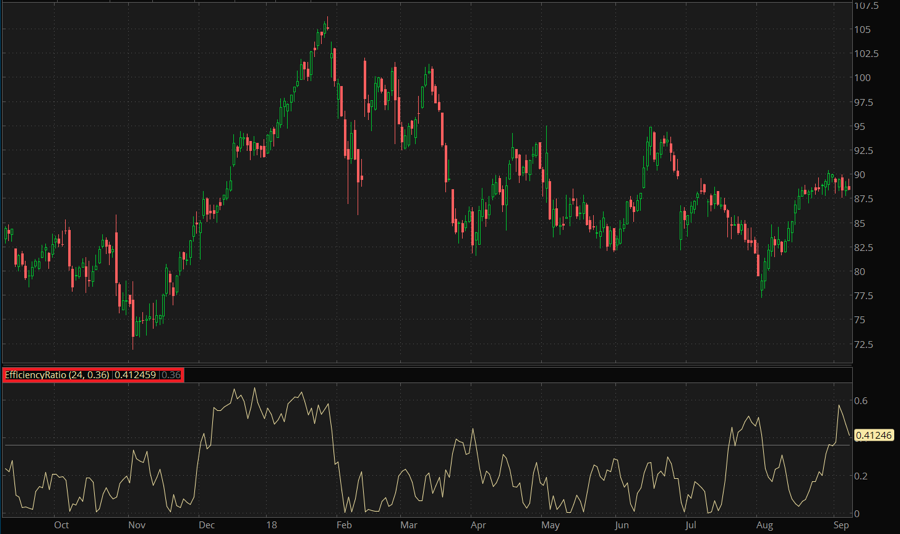Click the Mar label on time axis
Image resolution: width=900 pixels, height=534 pixels.
coord(408,524)
